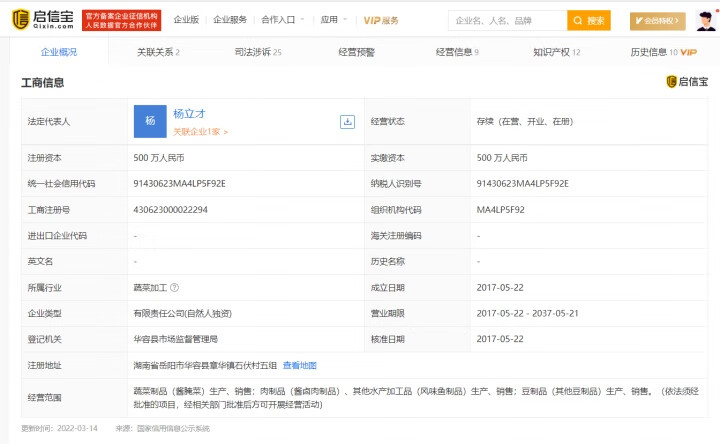This screenshot has width=720, height=444.
Task: Open the 关联企业1家 link
Action: pos(200,132)
